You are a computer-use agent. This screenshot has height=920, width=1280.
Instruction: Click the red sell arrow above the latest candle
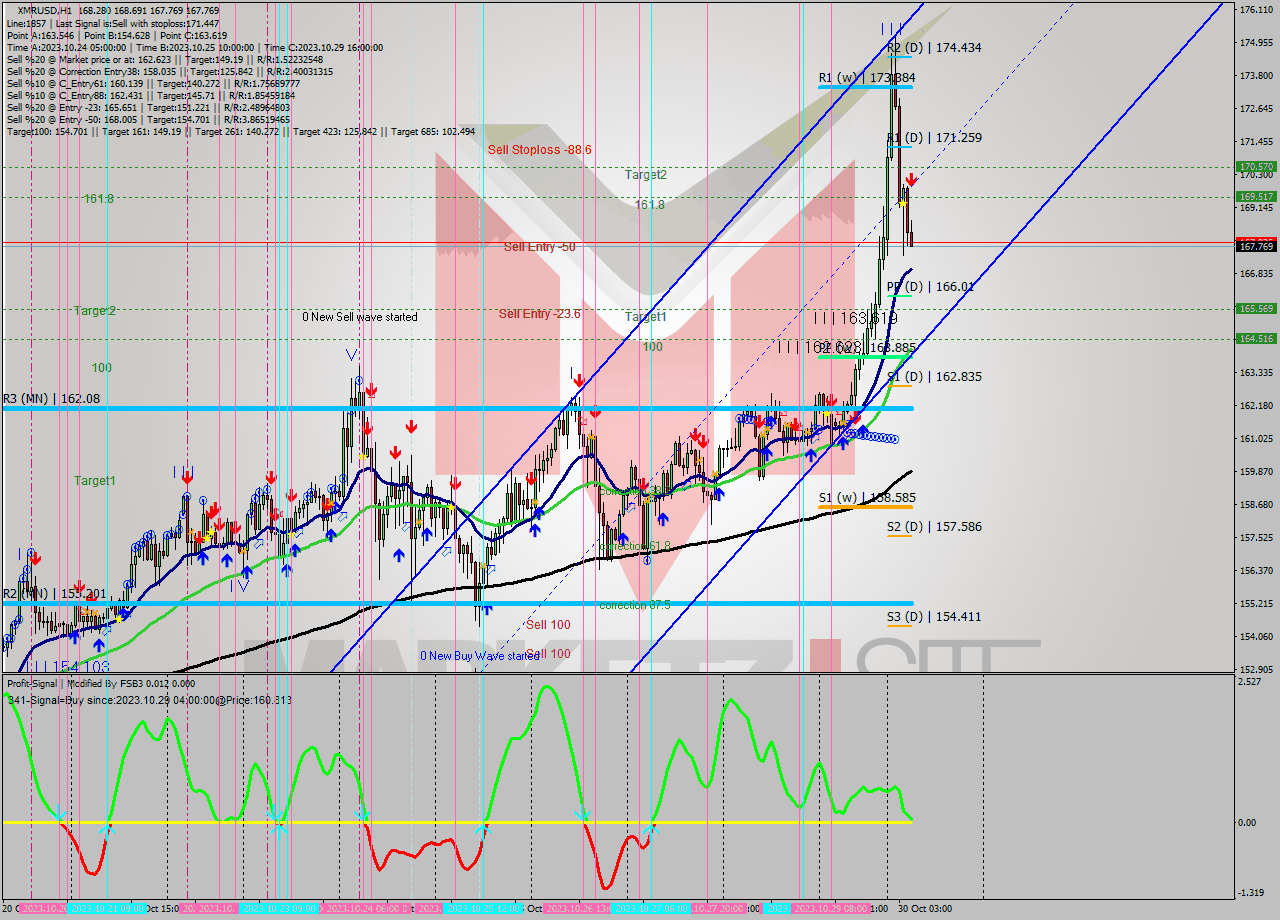pos(911,180)
